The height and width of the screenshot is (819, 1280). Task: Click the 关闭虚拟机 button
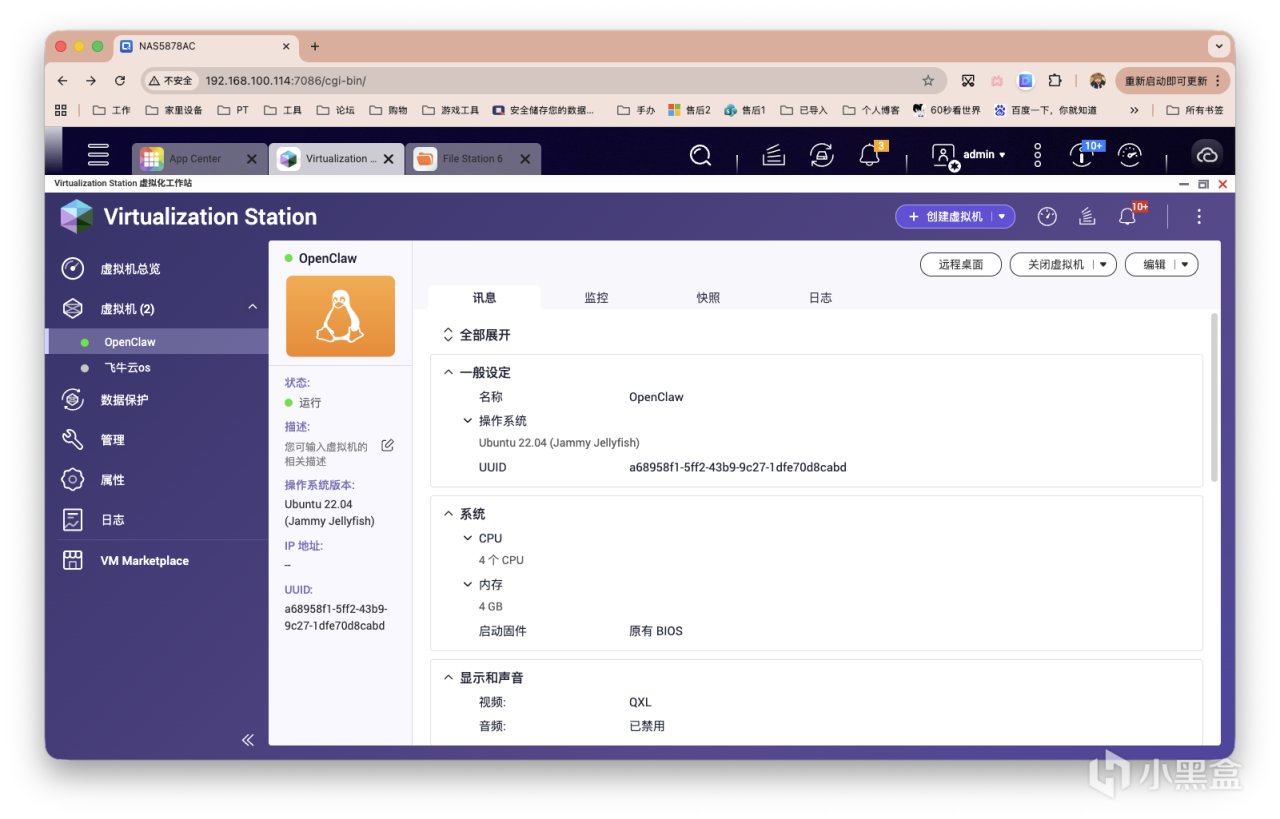pos(1056,265)
